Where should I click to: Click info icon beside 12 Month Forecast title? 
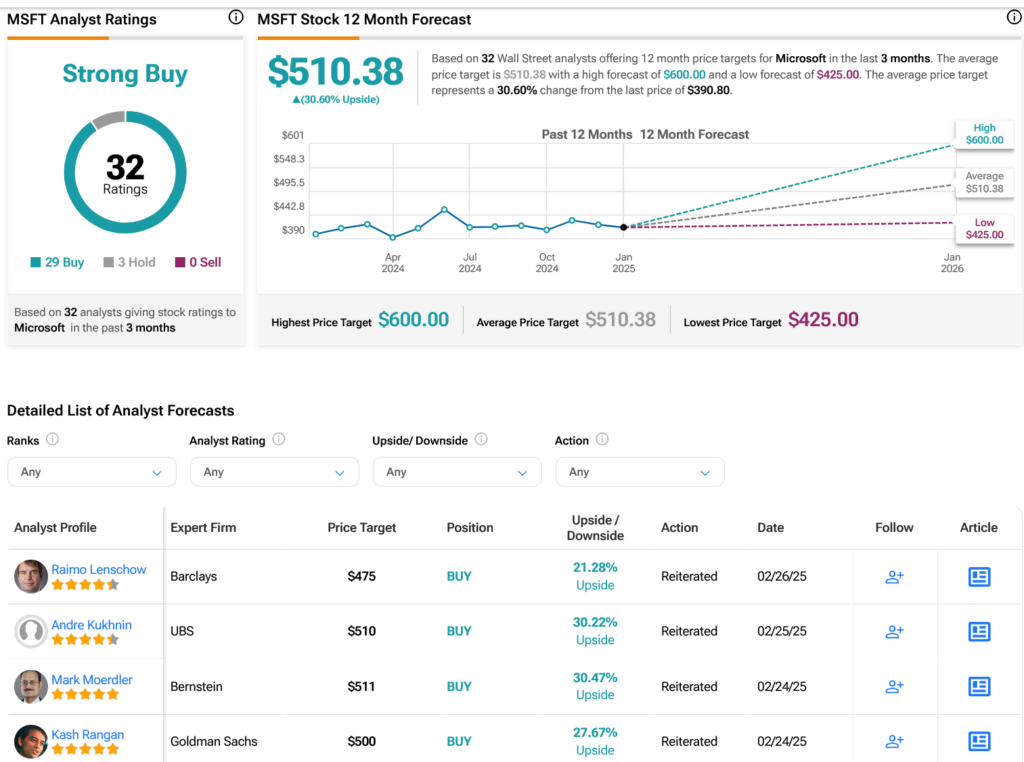(1014, 18)
